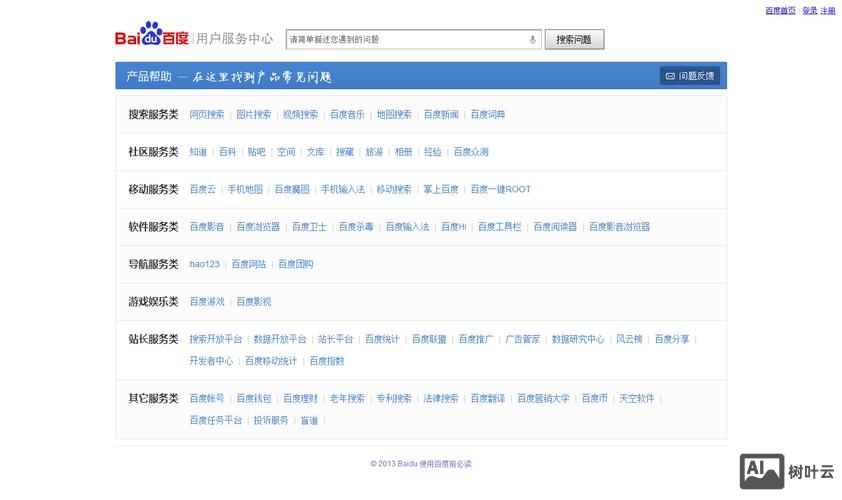Open 百度影音 software link
This screenshot has width=842, height=500.
pyautogui.click(x=207, y=227)
